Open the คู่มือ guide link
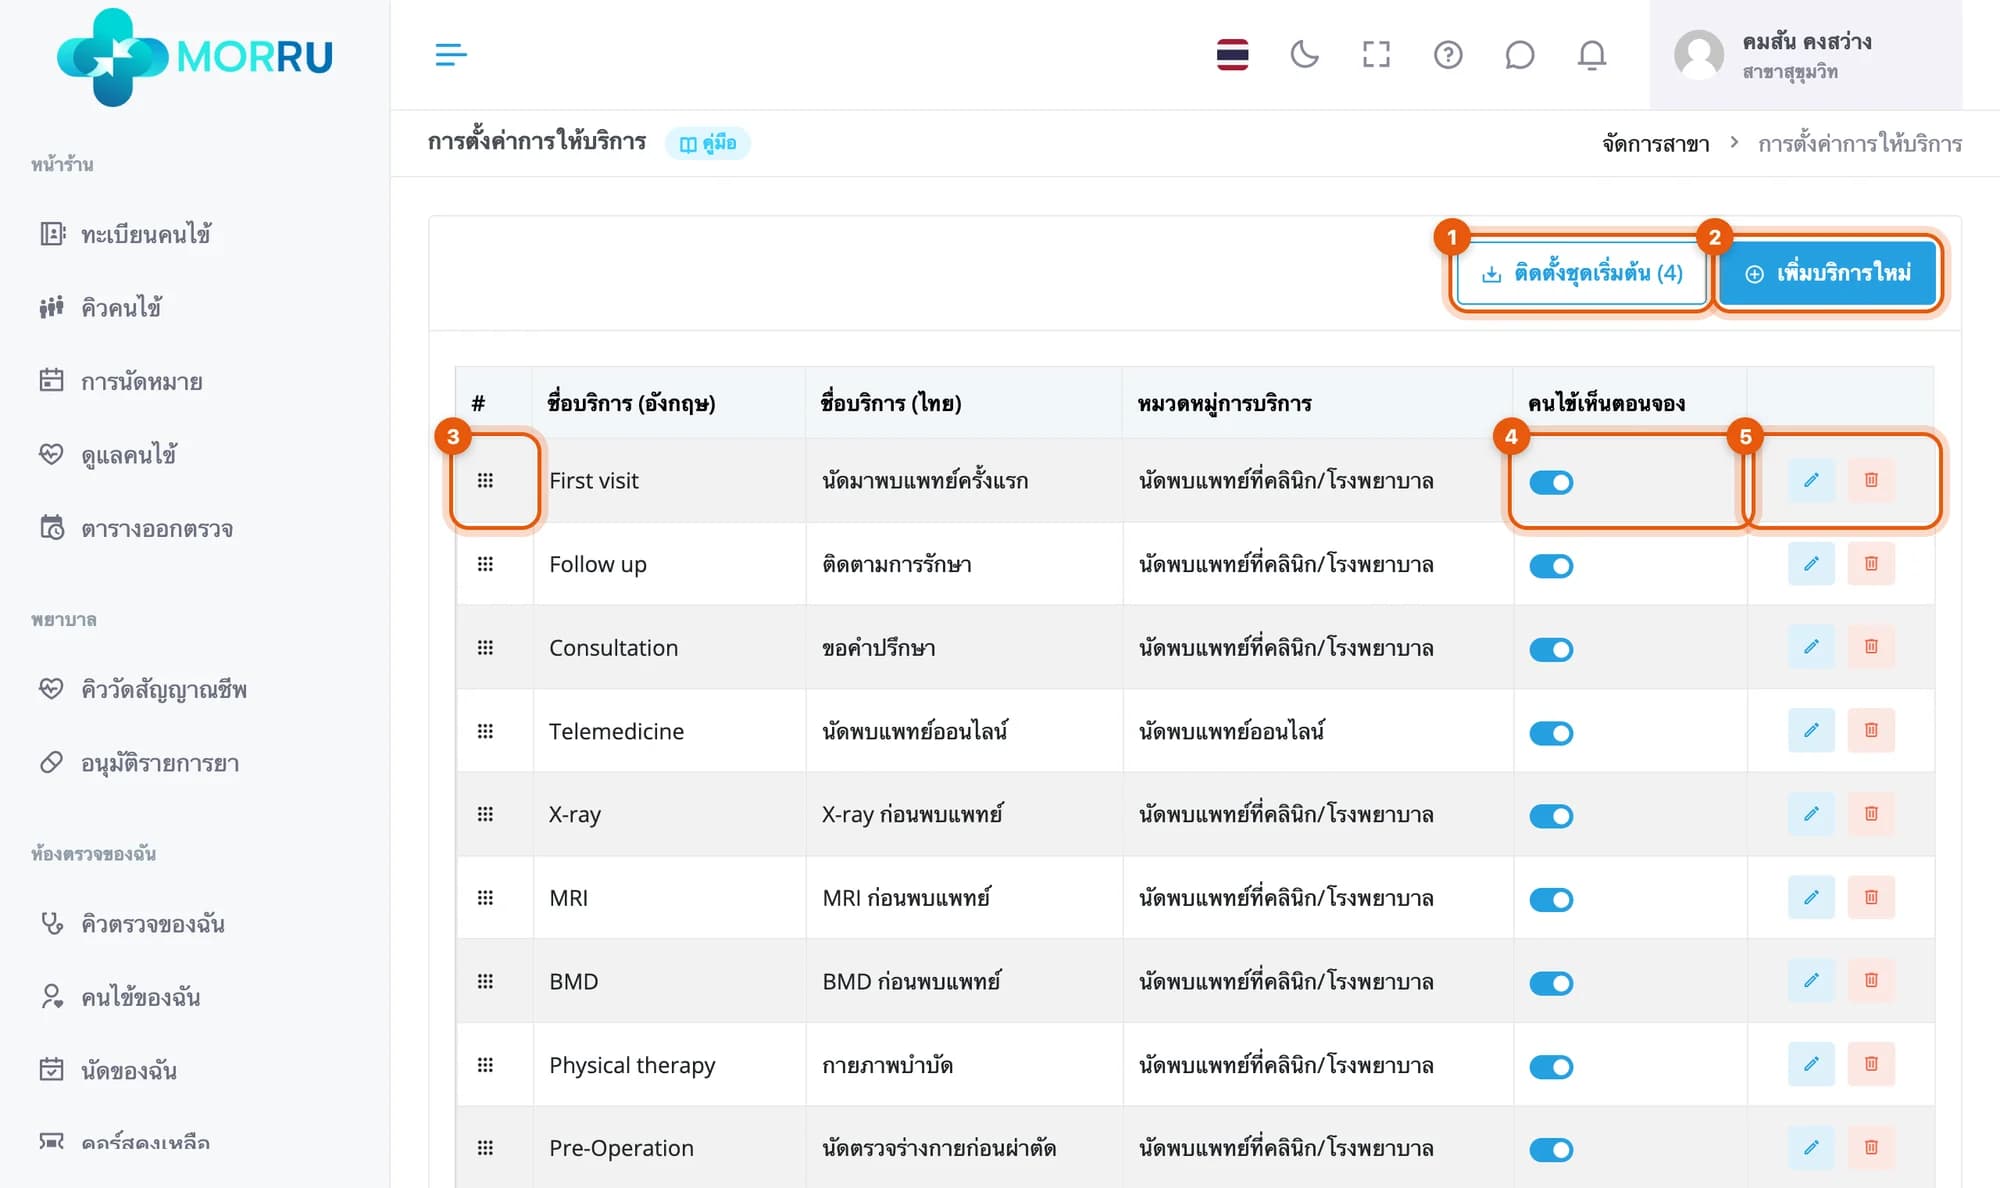Screen dimensions: 2000x1188 point(708,143)
